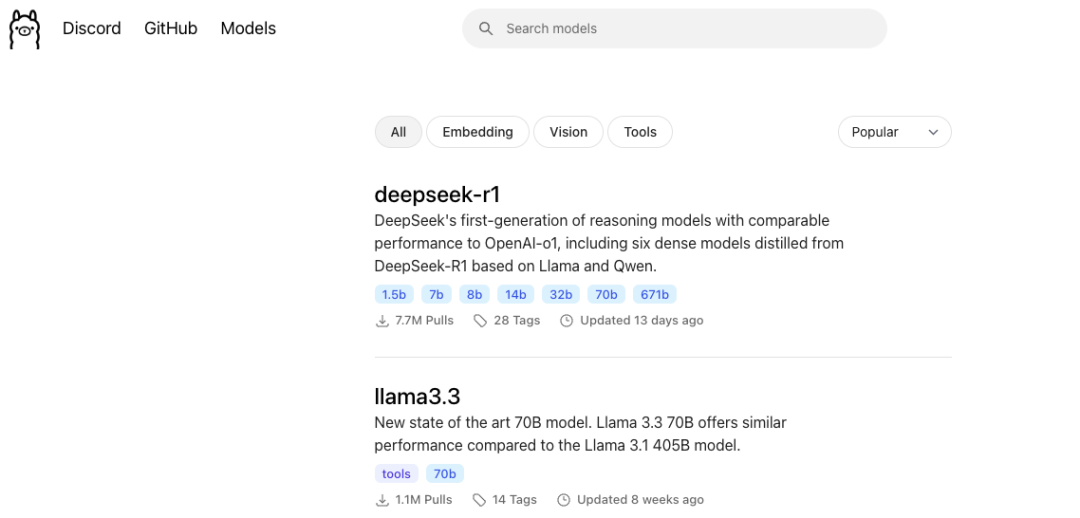Open the Popular sort dropdown
This screenshot has height=518, width=1080.
coord(895,132)
